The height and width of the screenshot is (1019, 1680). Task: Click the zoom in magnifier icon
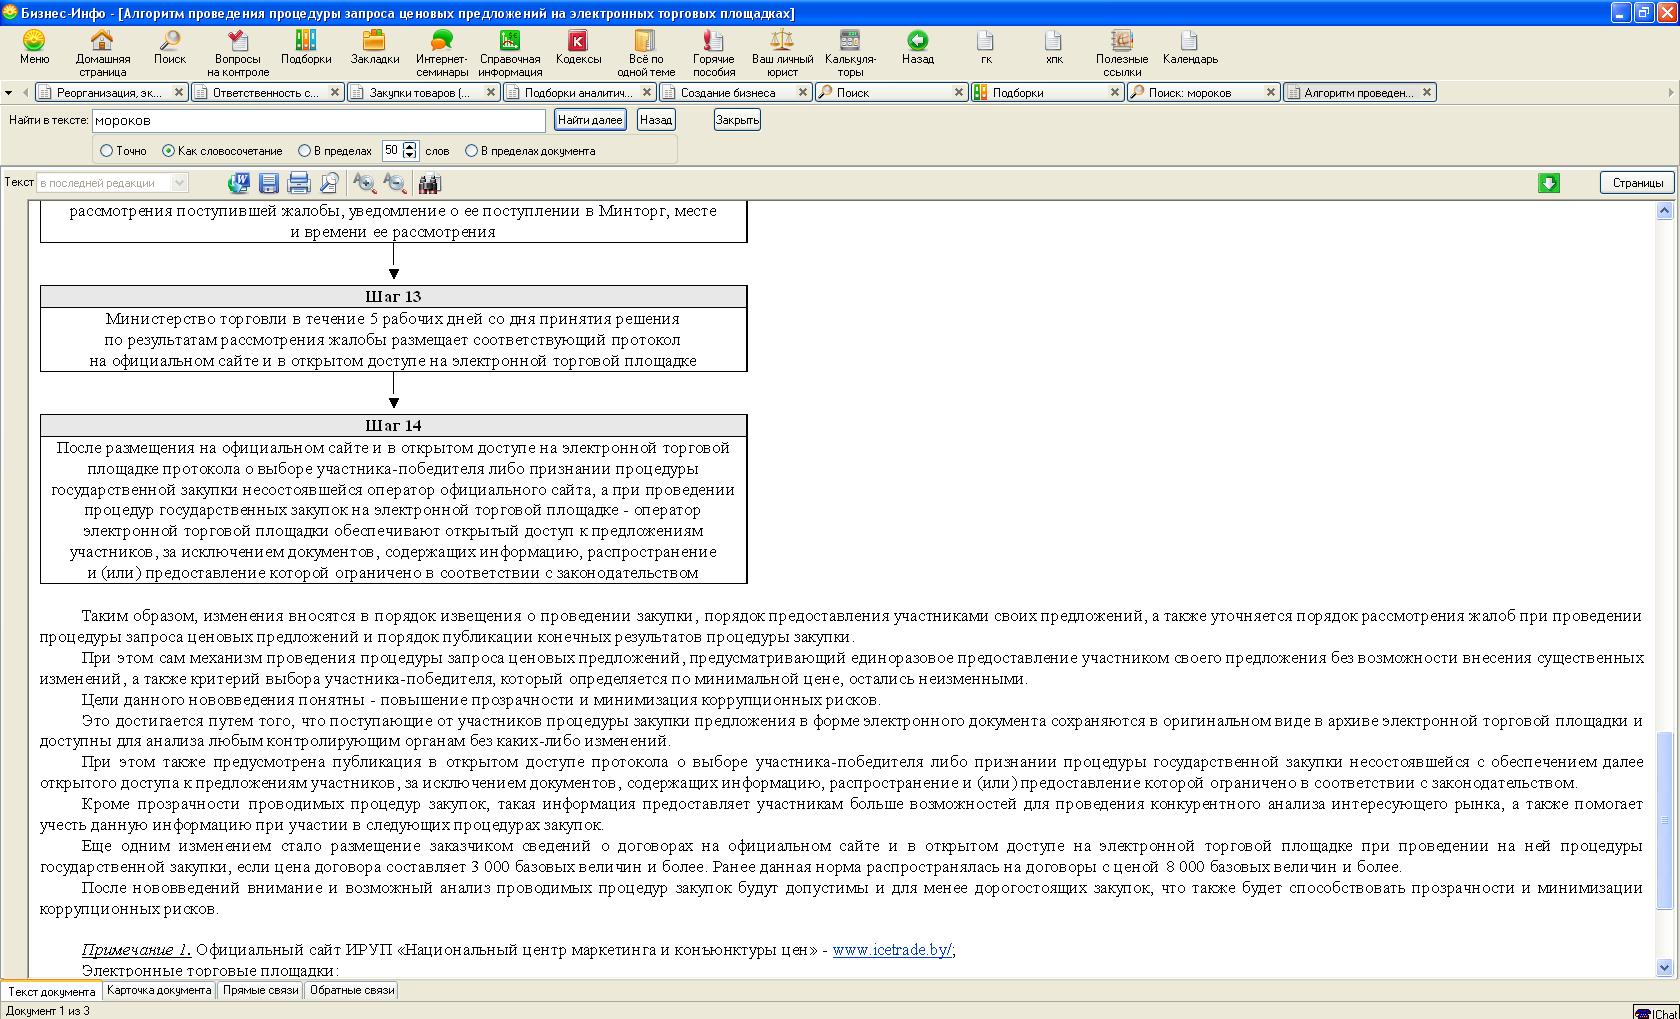coord(364,183)
